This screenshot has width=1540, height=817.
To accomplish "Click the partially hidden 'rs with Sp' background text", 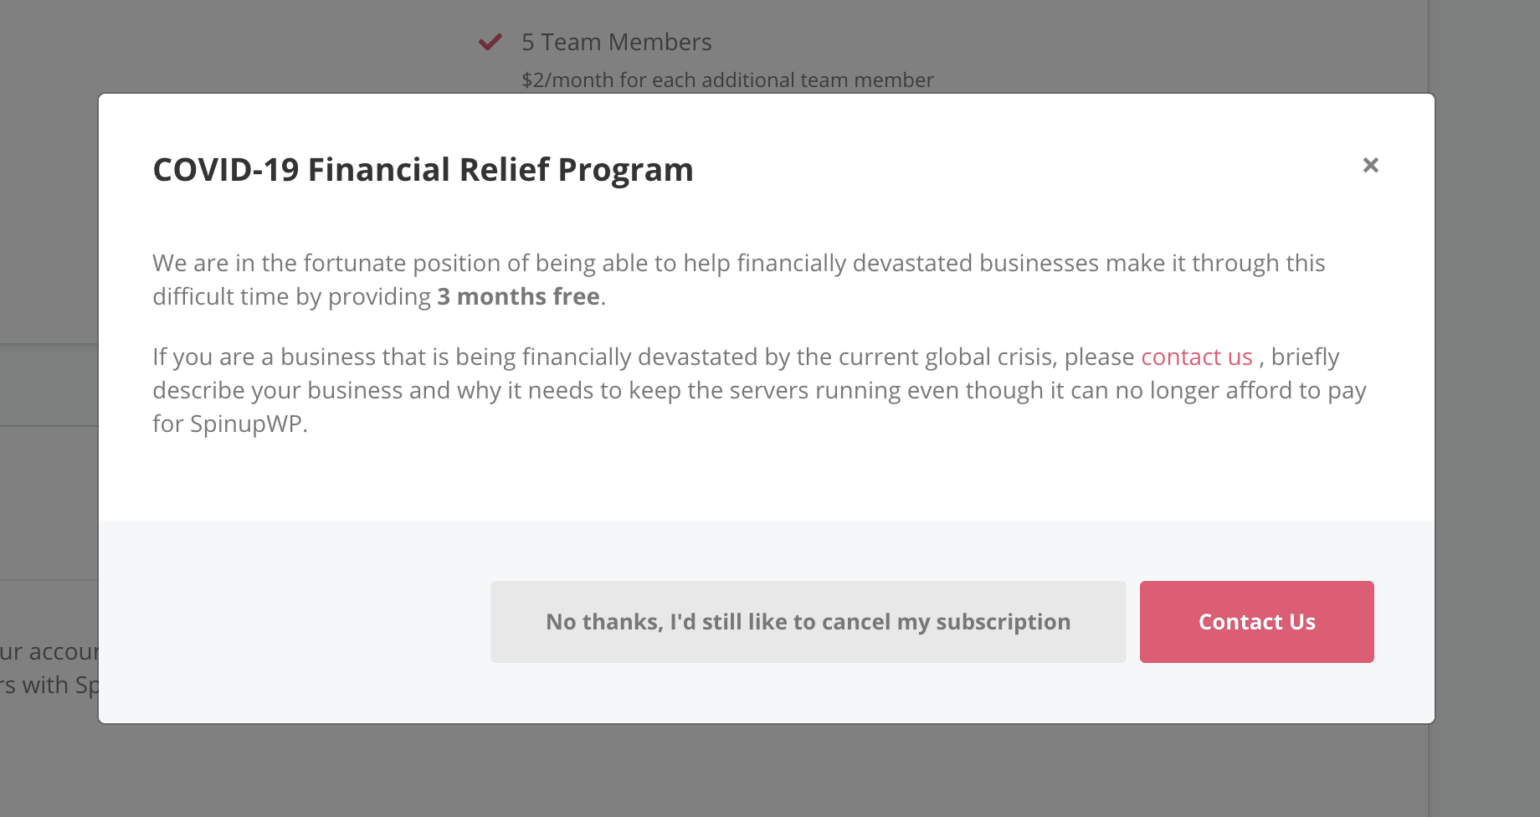I will [49, 686].
